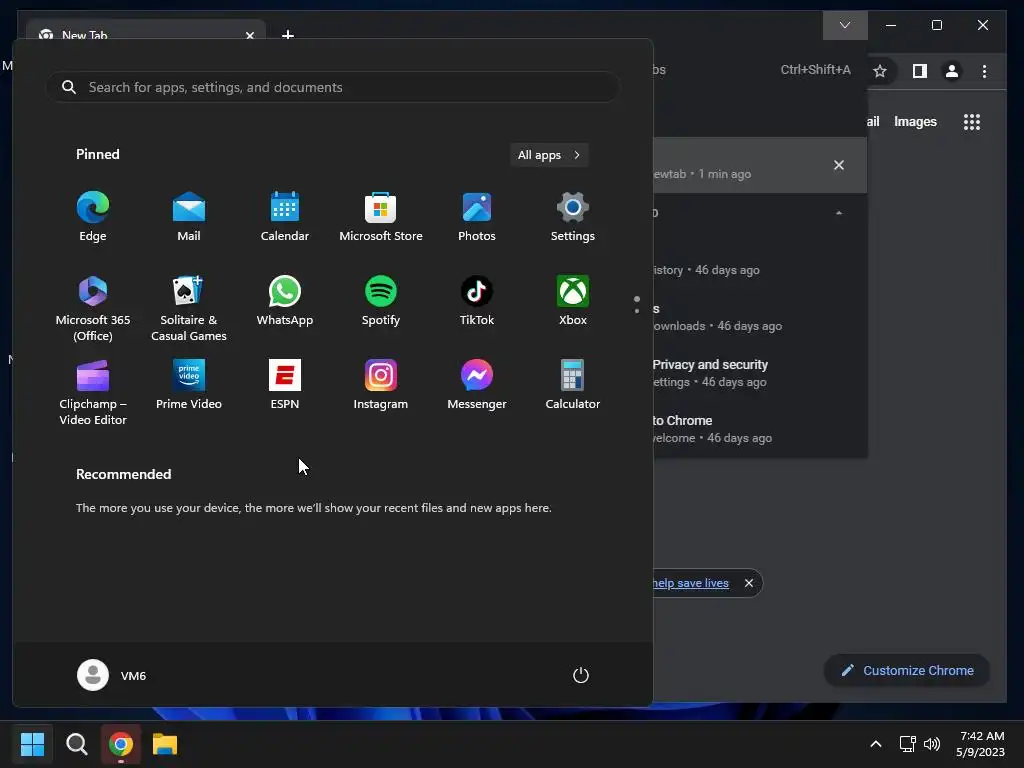Close the open tab entry in tab search
The height and width of the screenshot is (768, 1024).
(839, 165)
